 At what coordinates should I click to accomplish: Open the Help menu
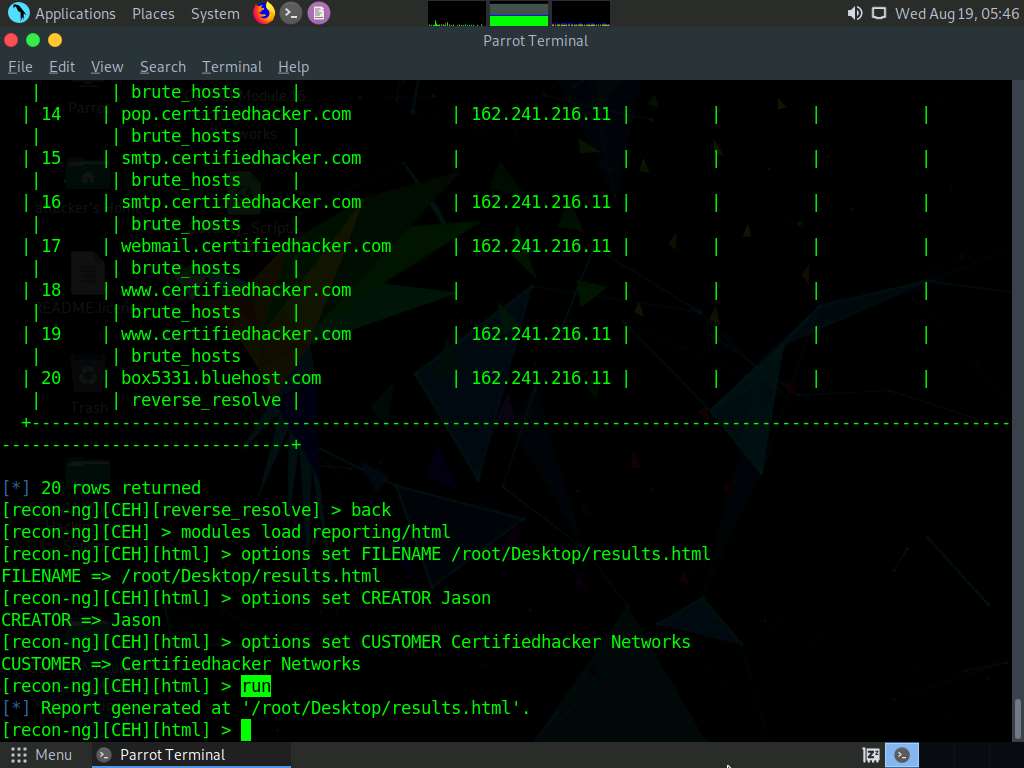click(x=293, y=67)
